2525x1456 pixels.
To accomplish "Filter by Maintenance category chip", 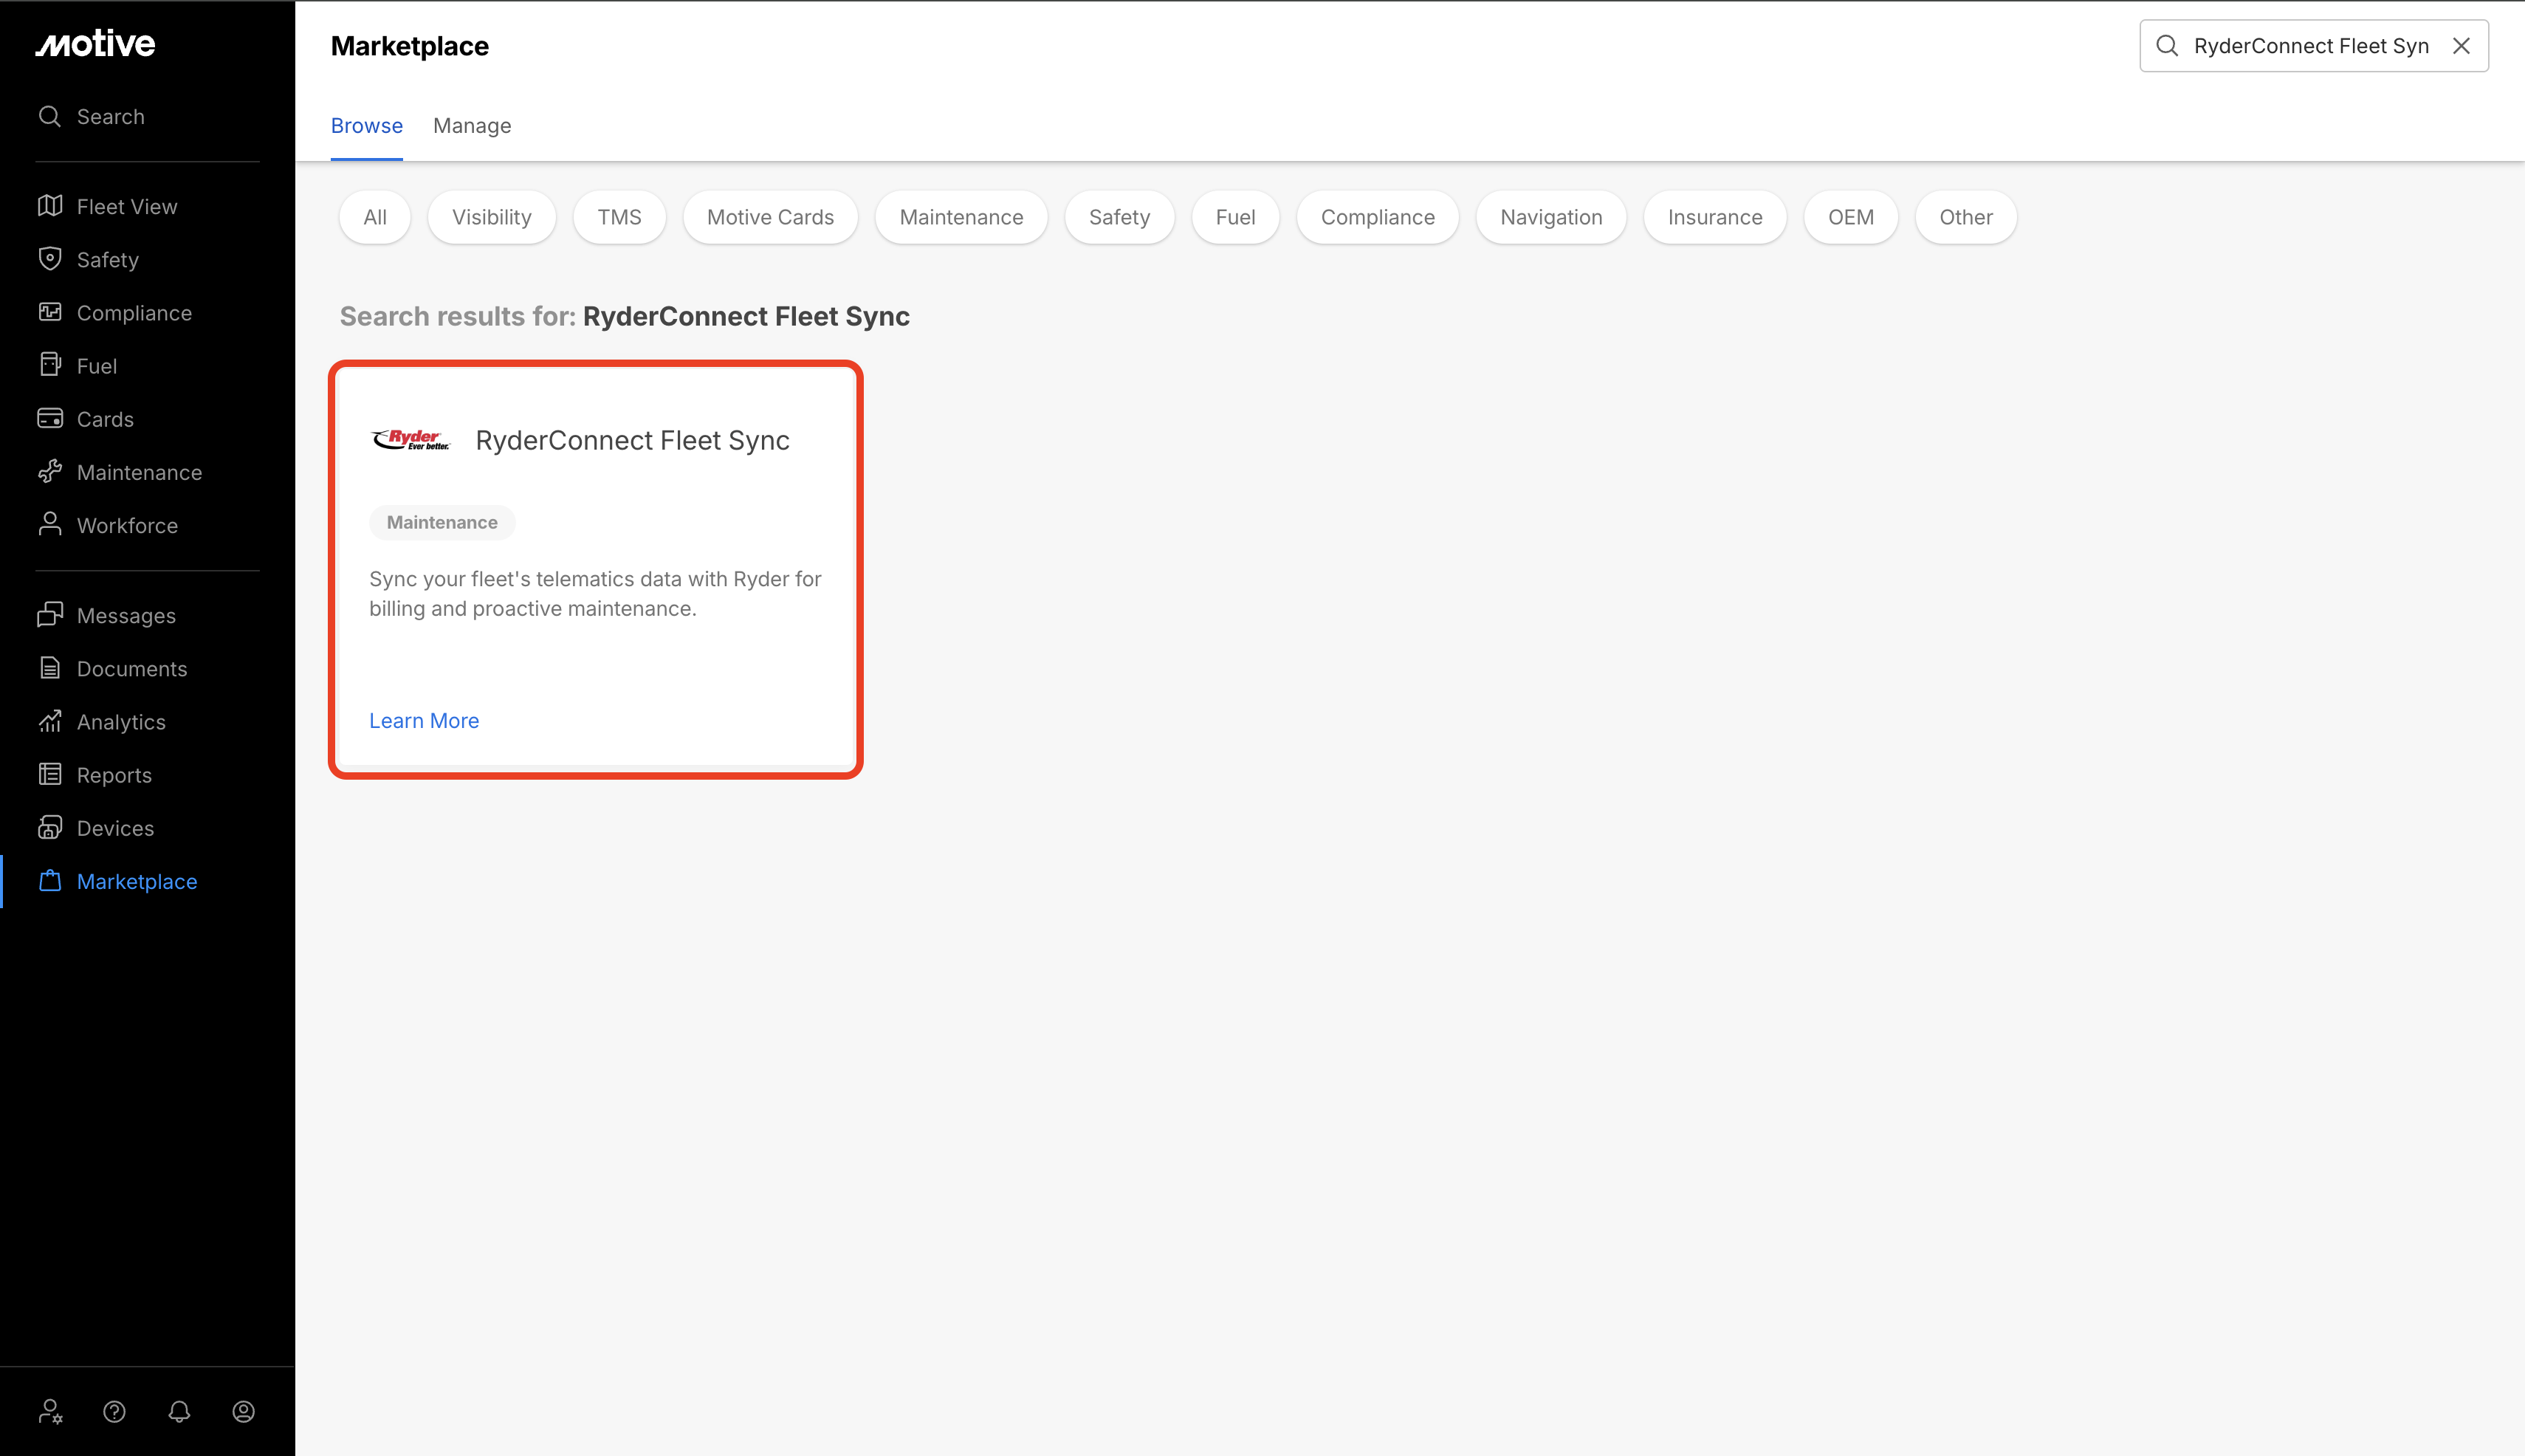I will [x=962, y=217].
